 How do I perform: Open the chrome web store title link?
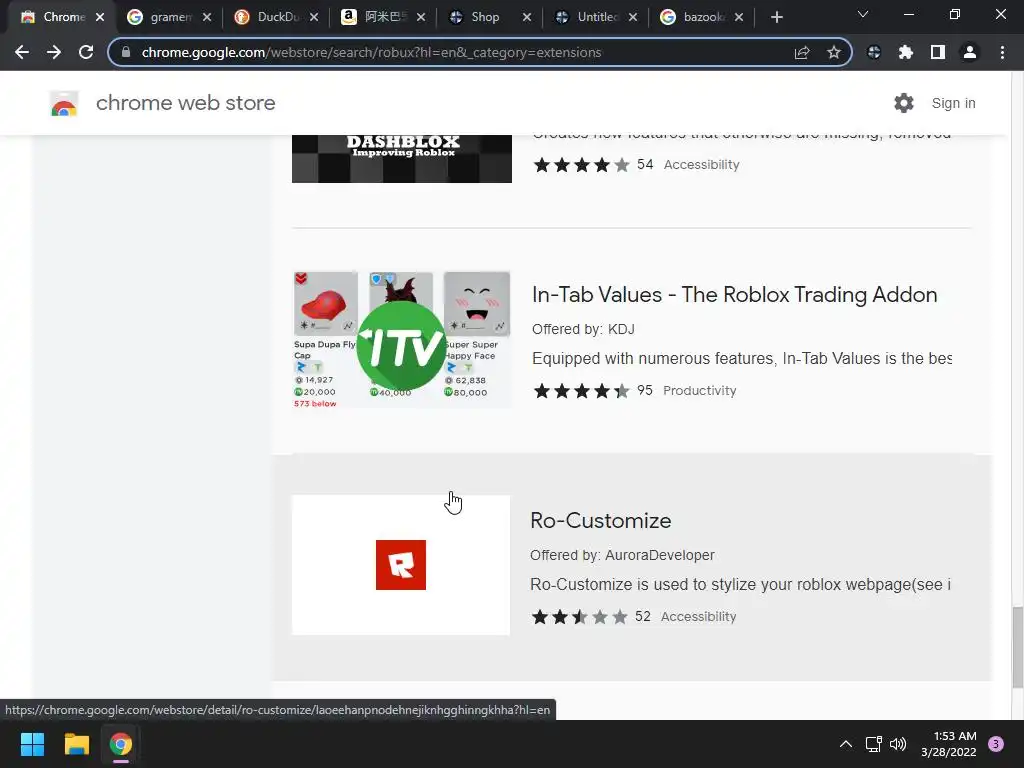pos(185,103)
